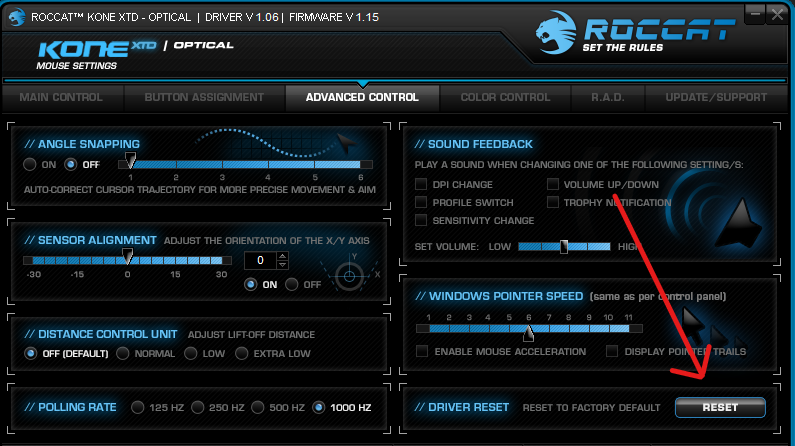Click the X/Y axis crosshair icon
Image resolution: width=795 pixels, height=446 pixels.
click(x=349, y=276)
